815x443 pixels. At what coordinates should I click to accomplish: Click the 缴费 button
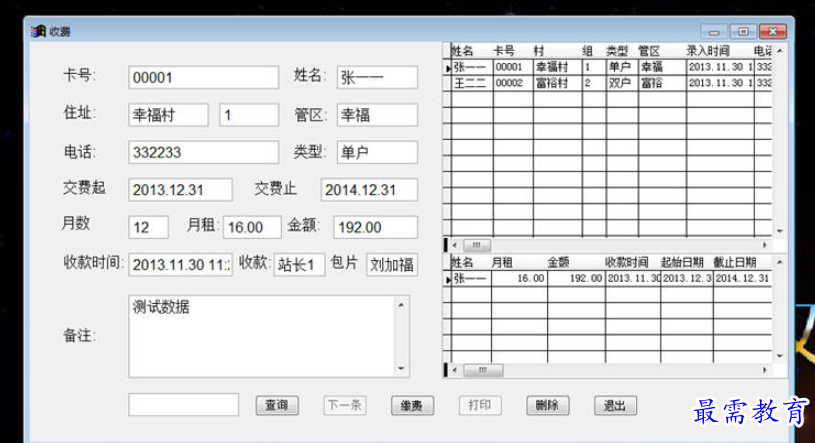tap(412, 406)
